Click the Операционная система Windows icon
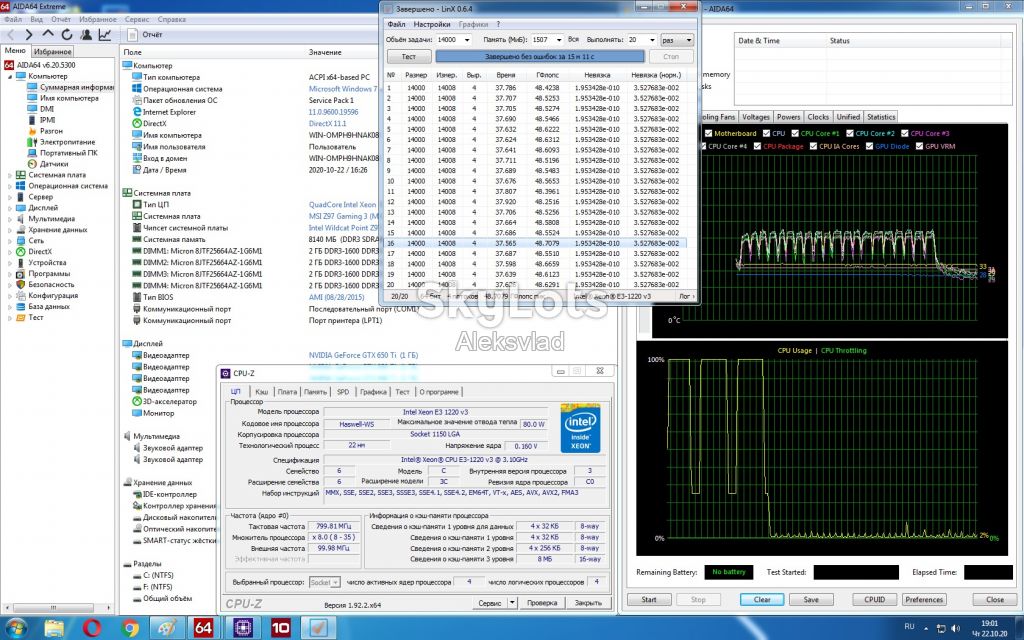Image resolution: width=1024 pixels, height=640 pixels. coord(137,89)
